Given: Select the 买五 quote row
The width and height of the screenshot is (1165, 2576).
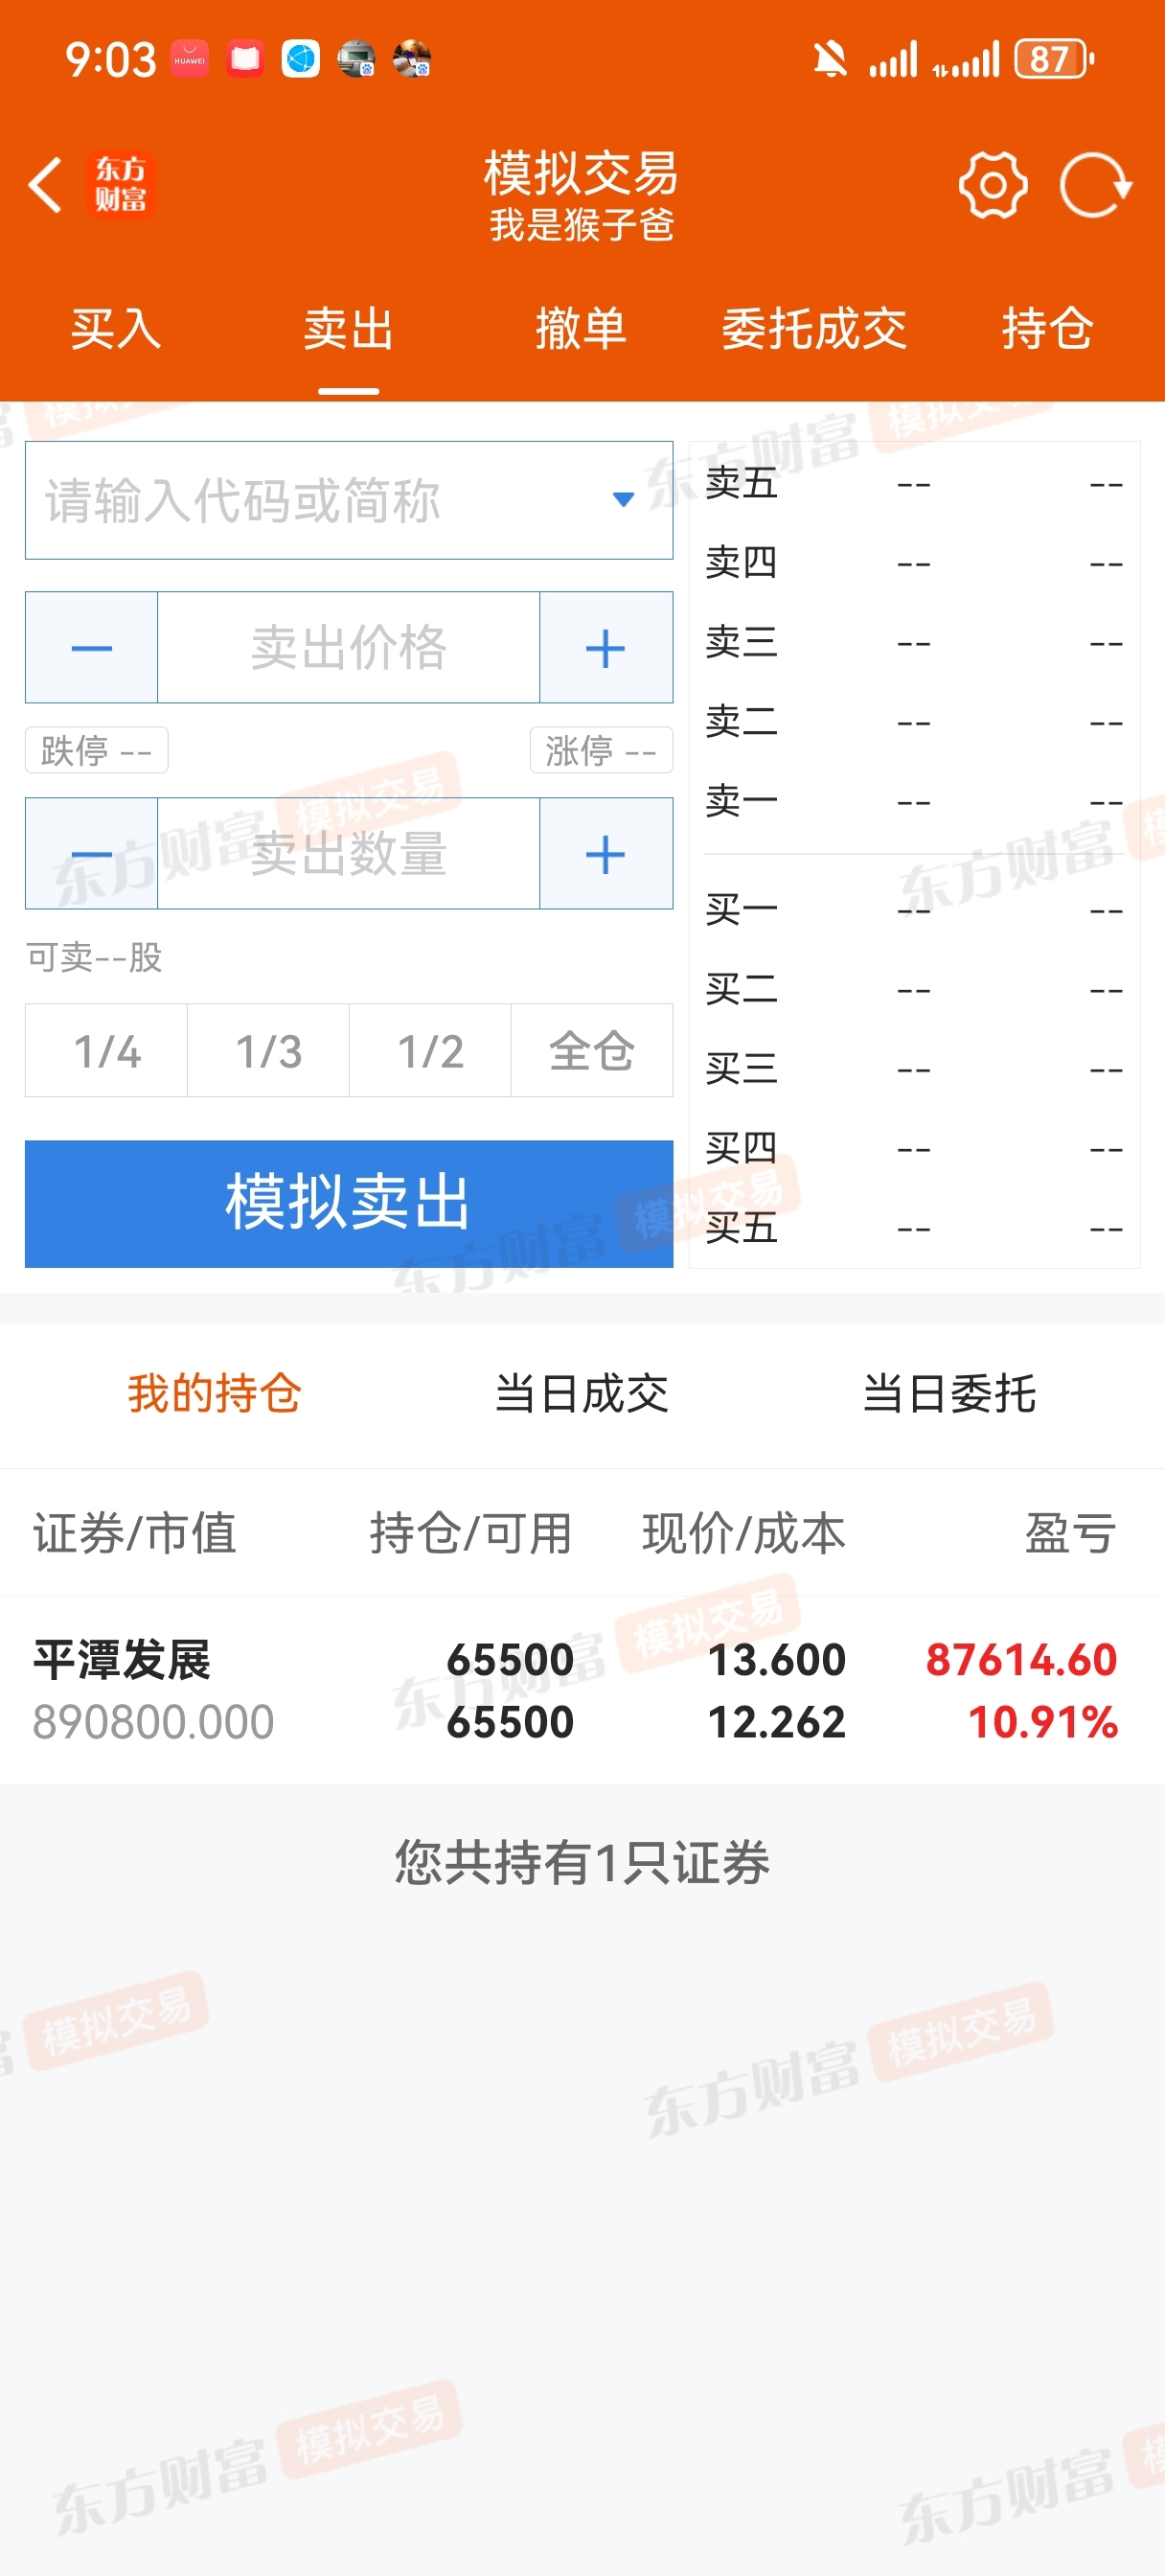Looking at the screenshot, I should pos(915,1228).
